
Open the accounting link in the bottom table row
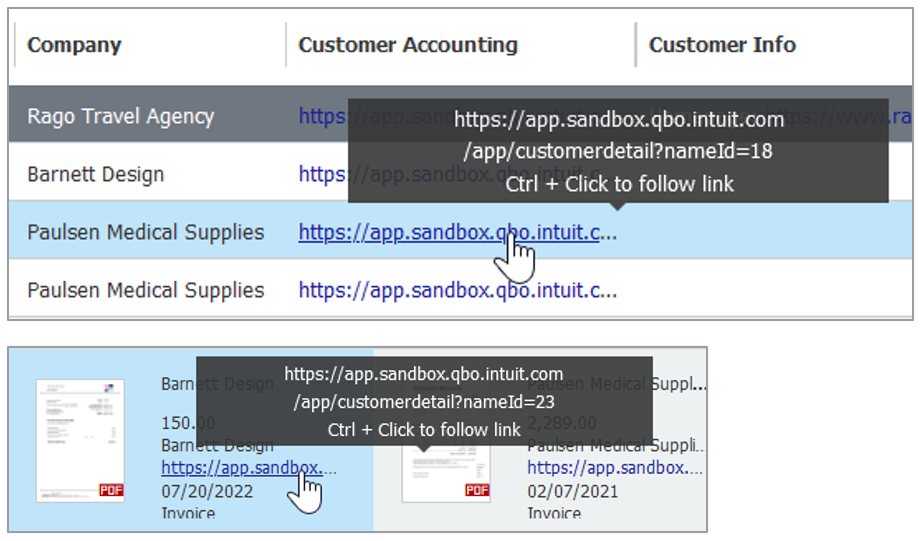pyautogui.click(x=457, y=291)
